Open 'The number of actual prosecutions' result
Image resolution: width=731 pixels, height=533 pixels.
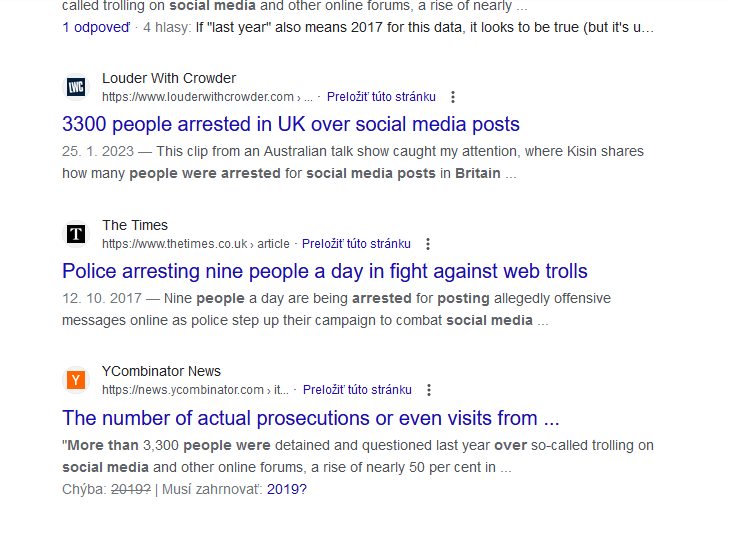pyautogui.click(x=310, y=418)
